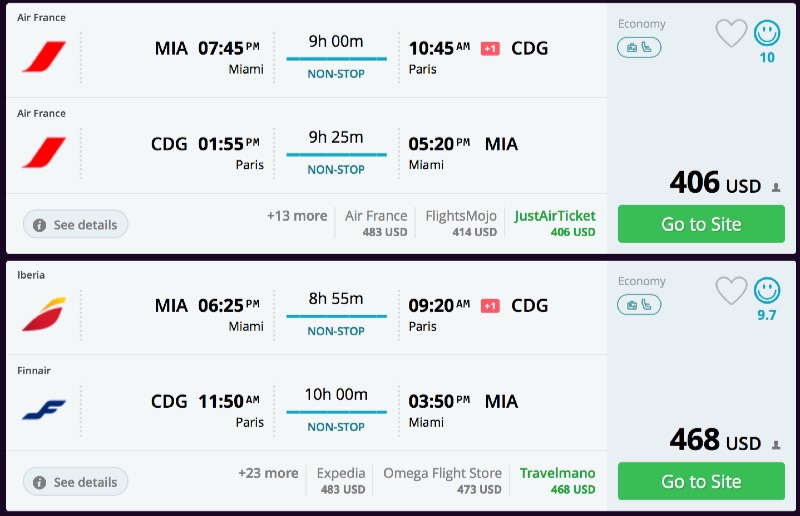The height and width of the screenshot is (516, 800).
Task: Click baggage amenities icon on Iberia card
Action: tap(639, 304)
